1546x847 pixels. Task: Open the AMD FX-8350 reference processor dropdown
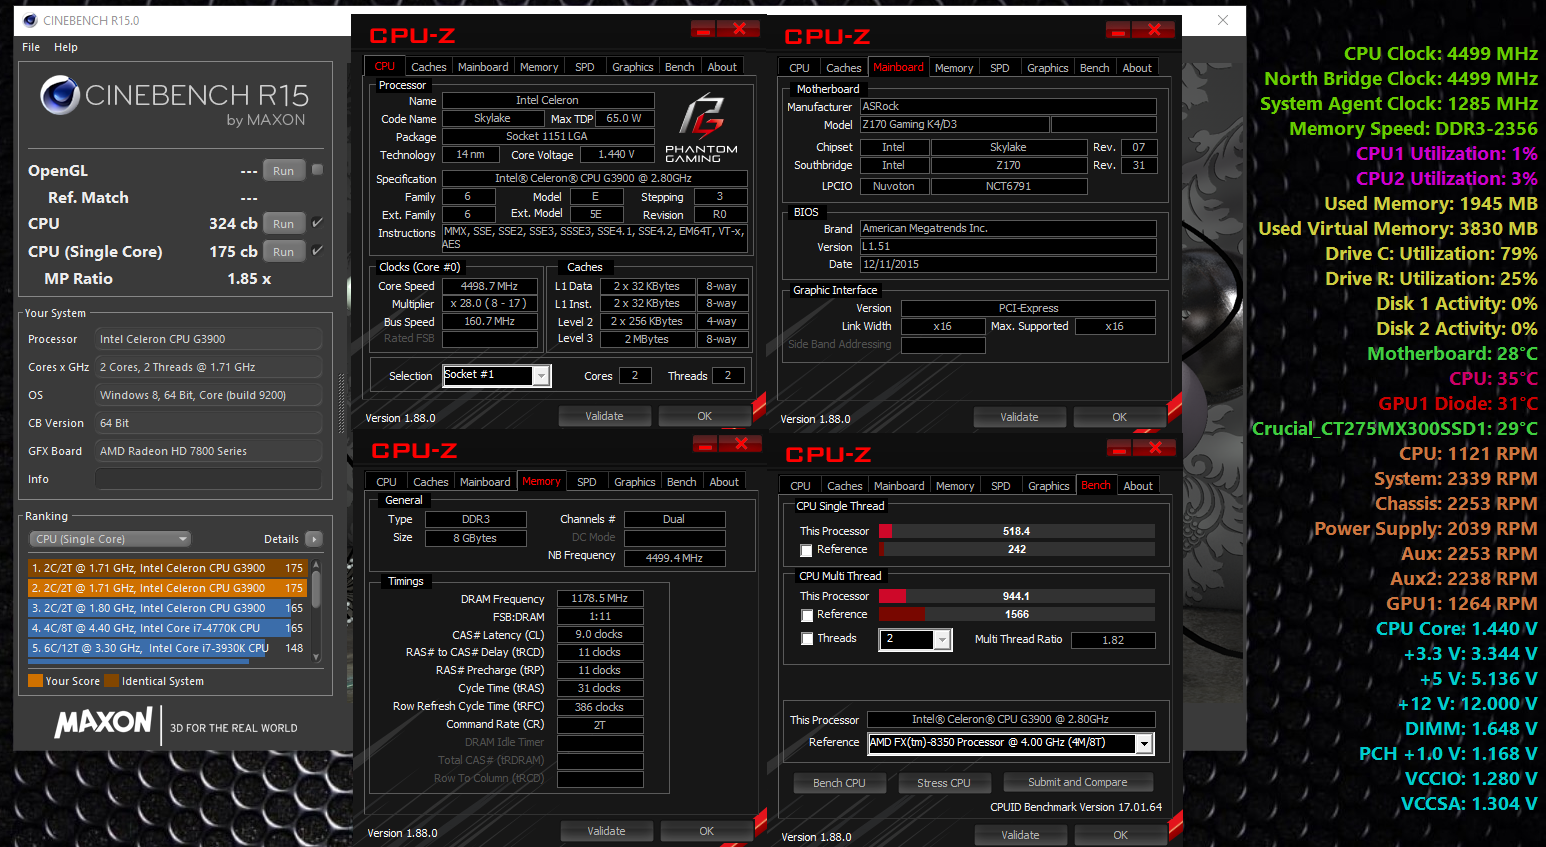1144,743
